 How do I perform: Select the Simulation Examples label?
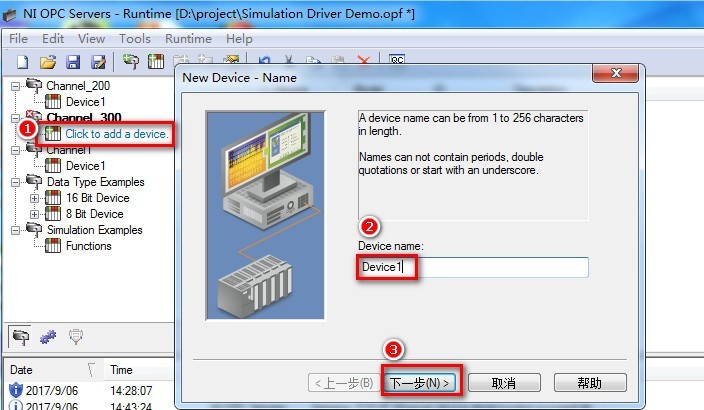[95, 230]
